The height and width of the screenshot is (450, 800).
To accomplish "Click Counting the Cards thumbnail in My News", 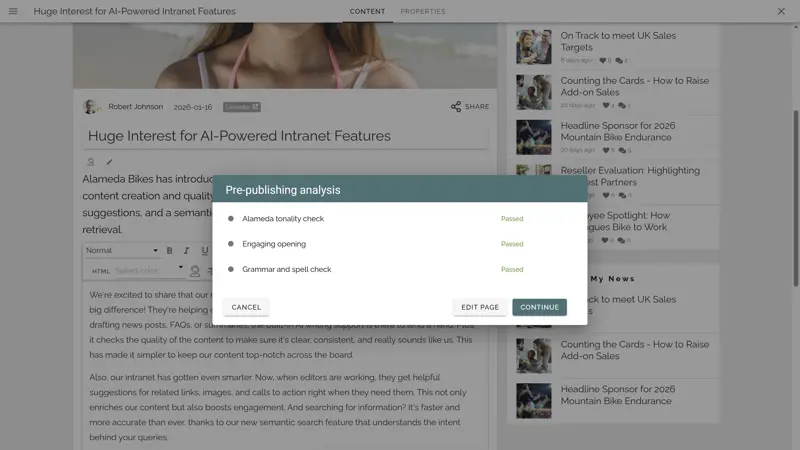I will tap(534, 356).
